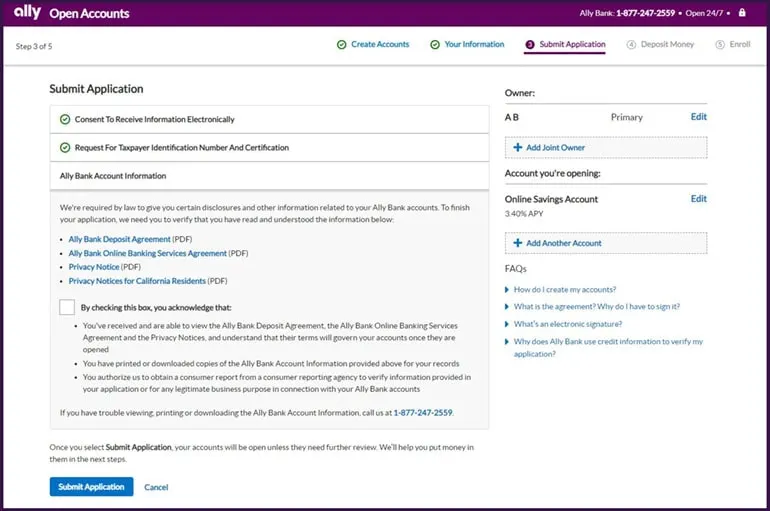Image resolution: width=770 pixels, height=511 pixels.
Task: Check the acknowledgment checkbox
Action: pos(67,307)
